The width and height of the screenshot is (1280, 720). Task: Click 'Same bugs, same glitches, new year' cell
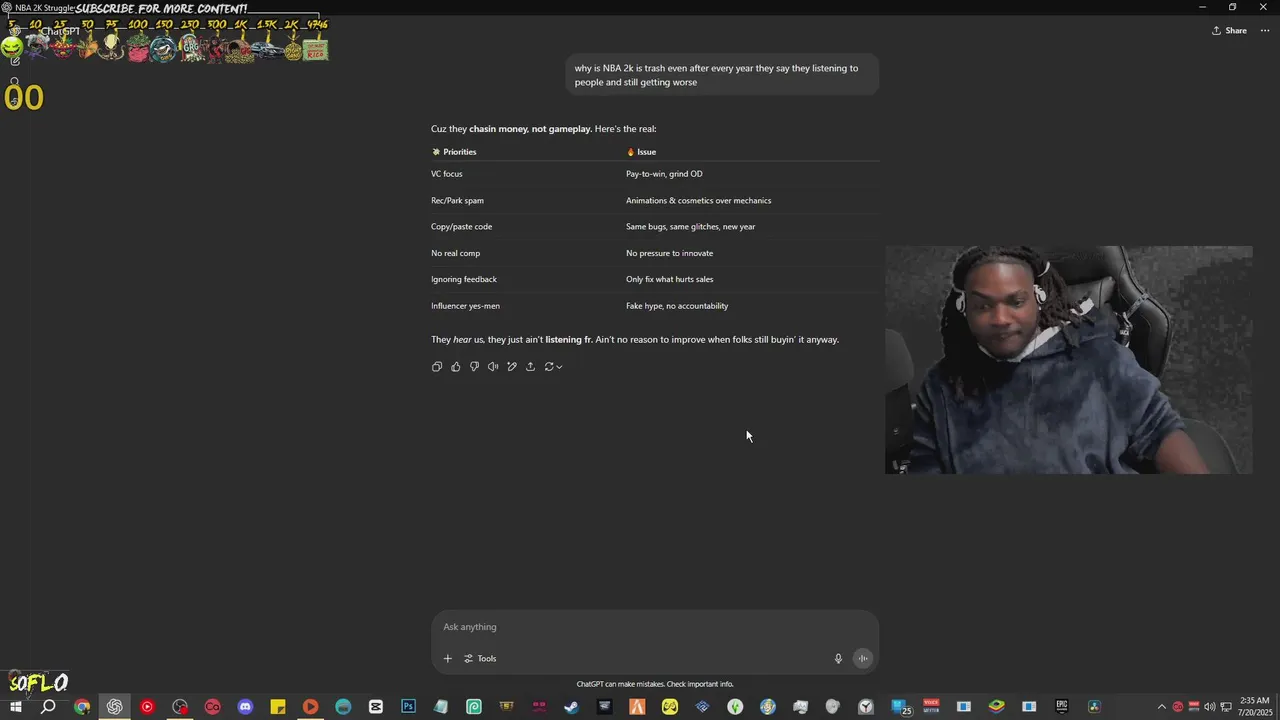[690, 227]
